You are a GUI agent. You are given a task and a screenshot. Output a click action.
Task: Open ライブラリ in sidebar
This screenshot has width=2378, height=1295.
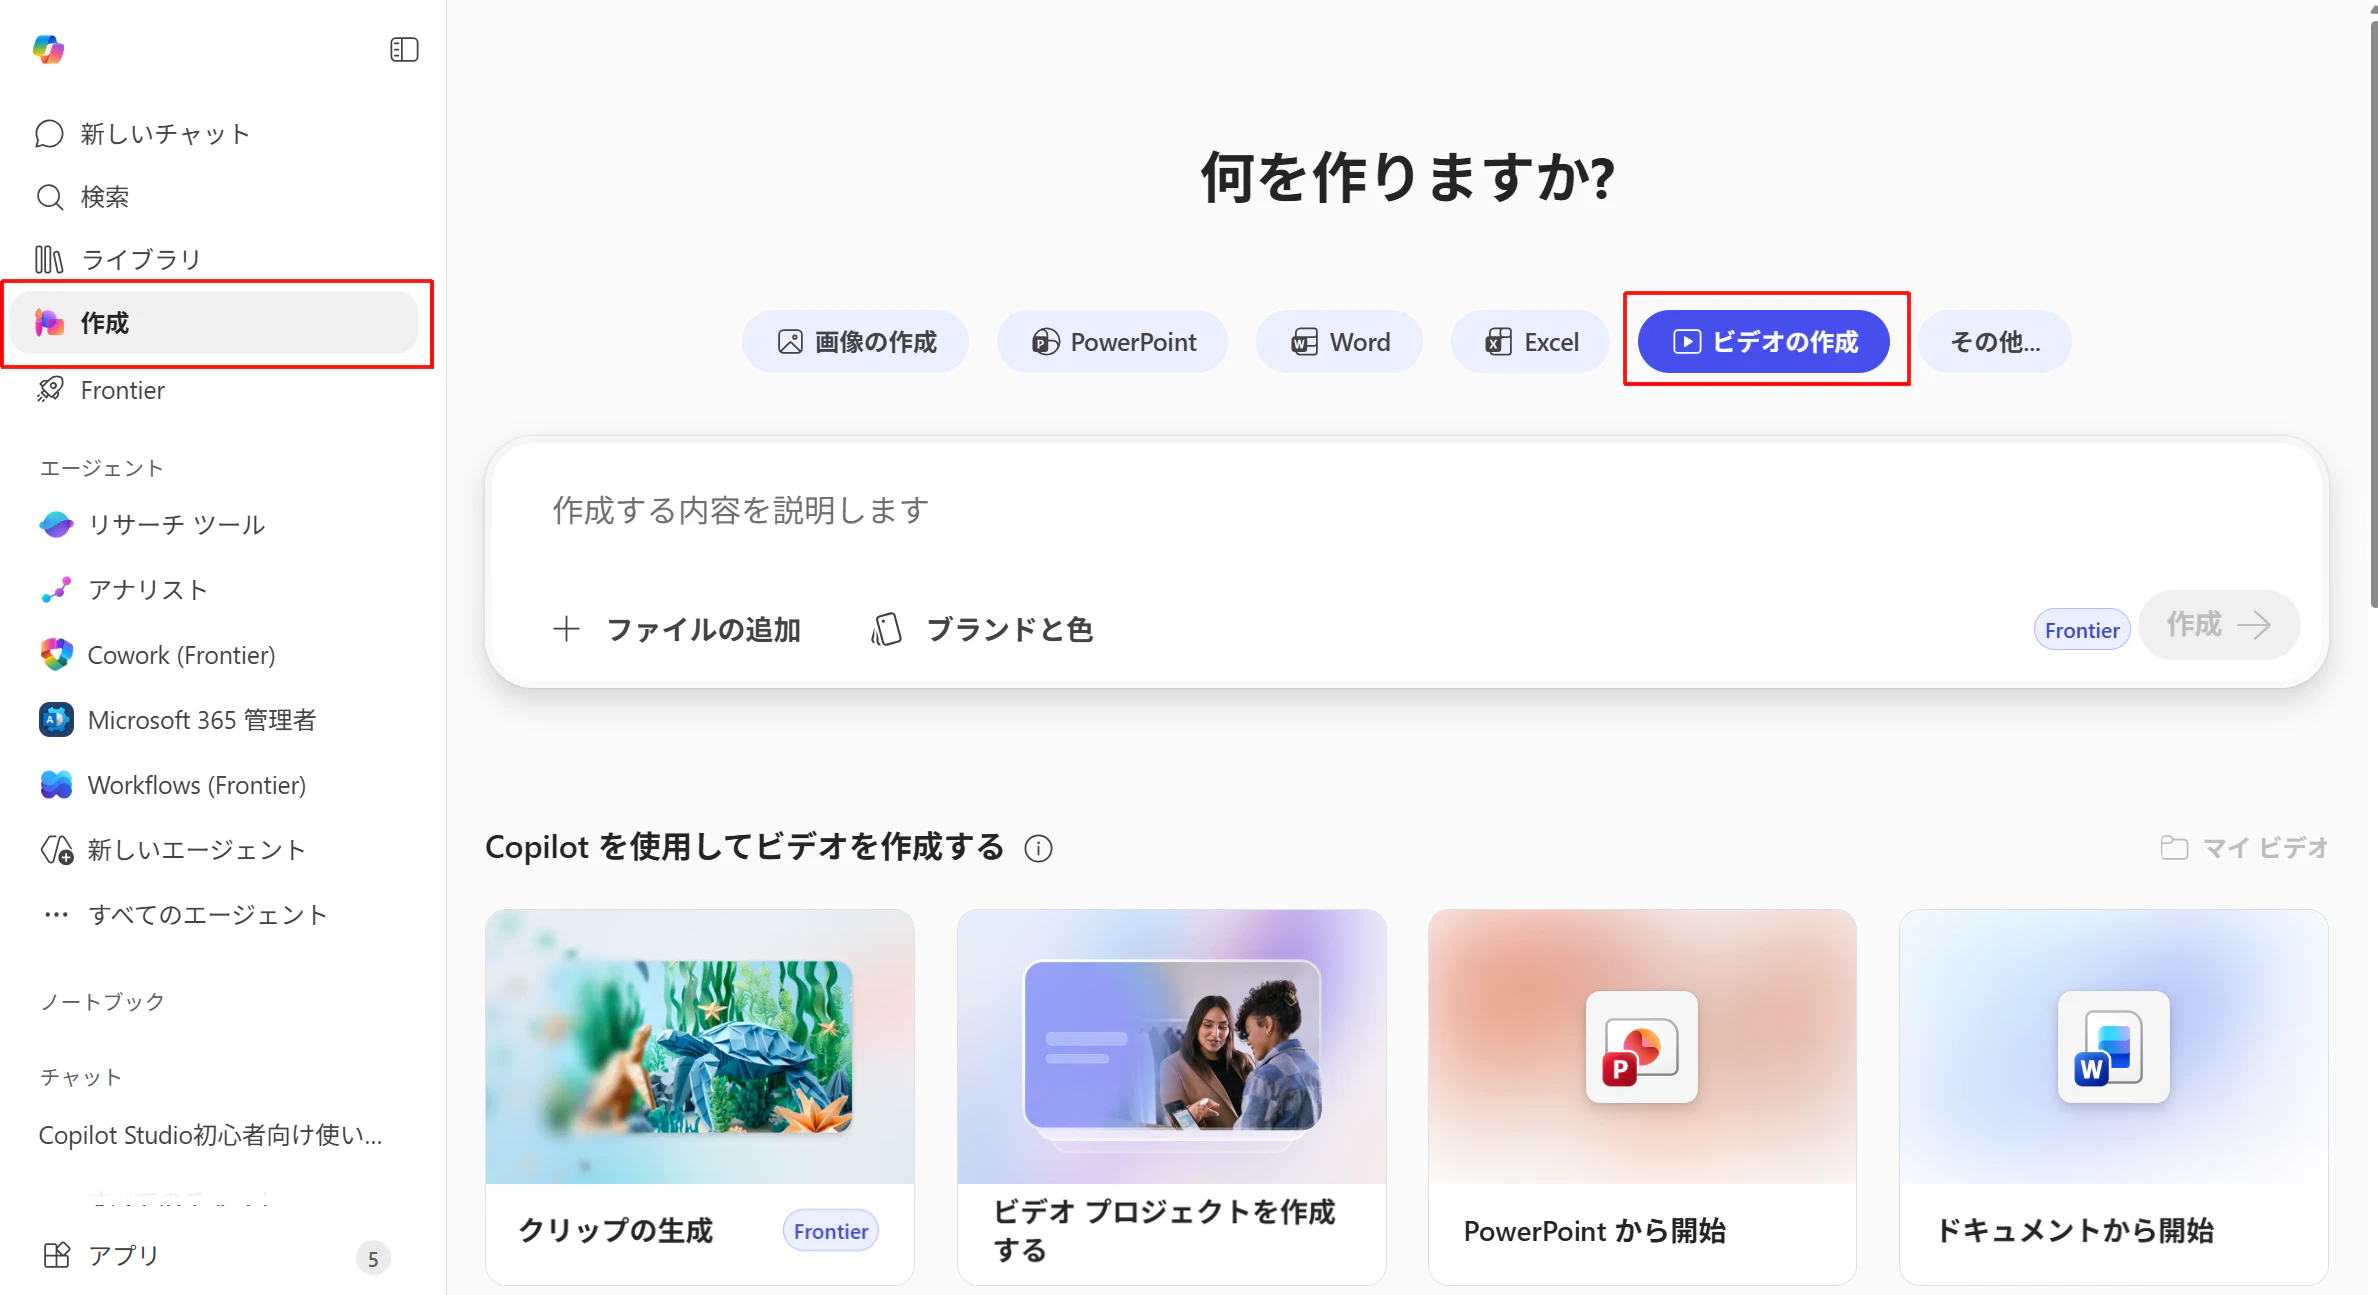point(215,260)
